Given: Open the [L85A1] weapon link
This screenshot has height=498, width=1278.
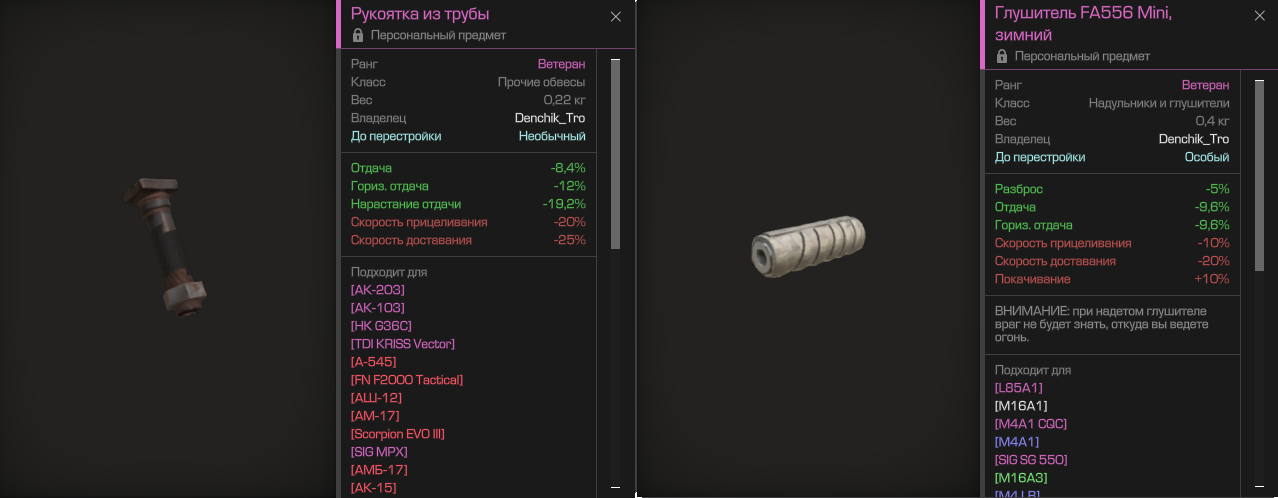Looking at the screenshot, I should point(1019,388).
